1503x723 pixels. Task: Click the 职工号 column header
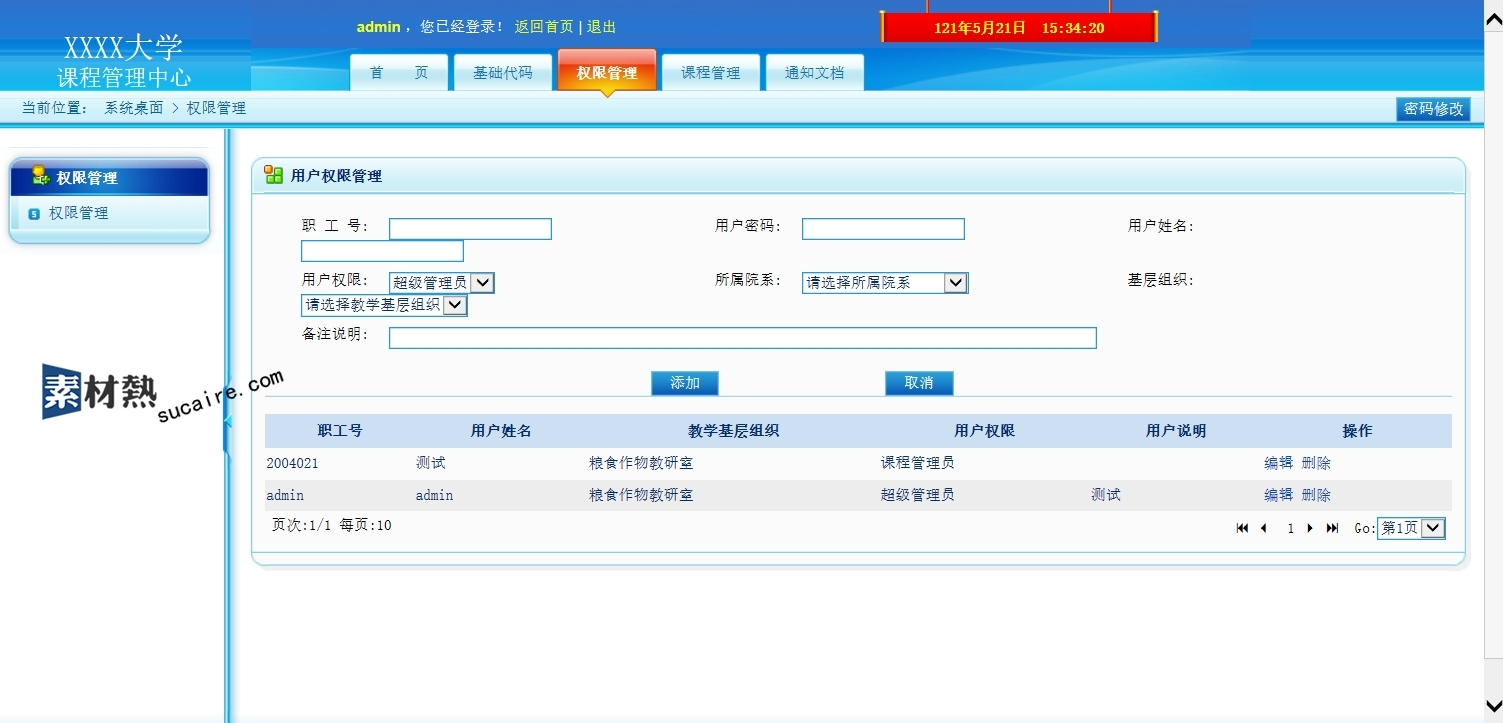(340, 431)
